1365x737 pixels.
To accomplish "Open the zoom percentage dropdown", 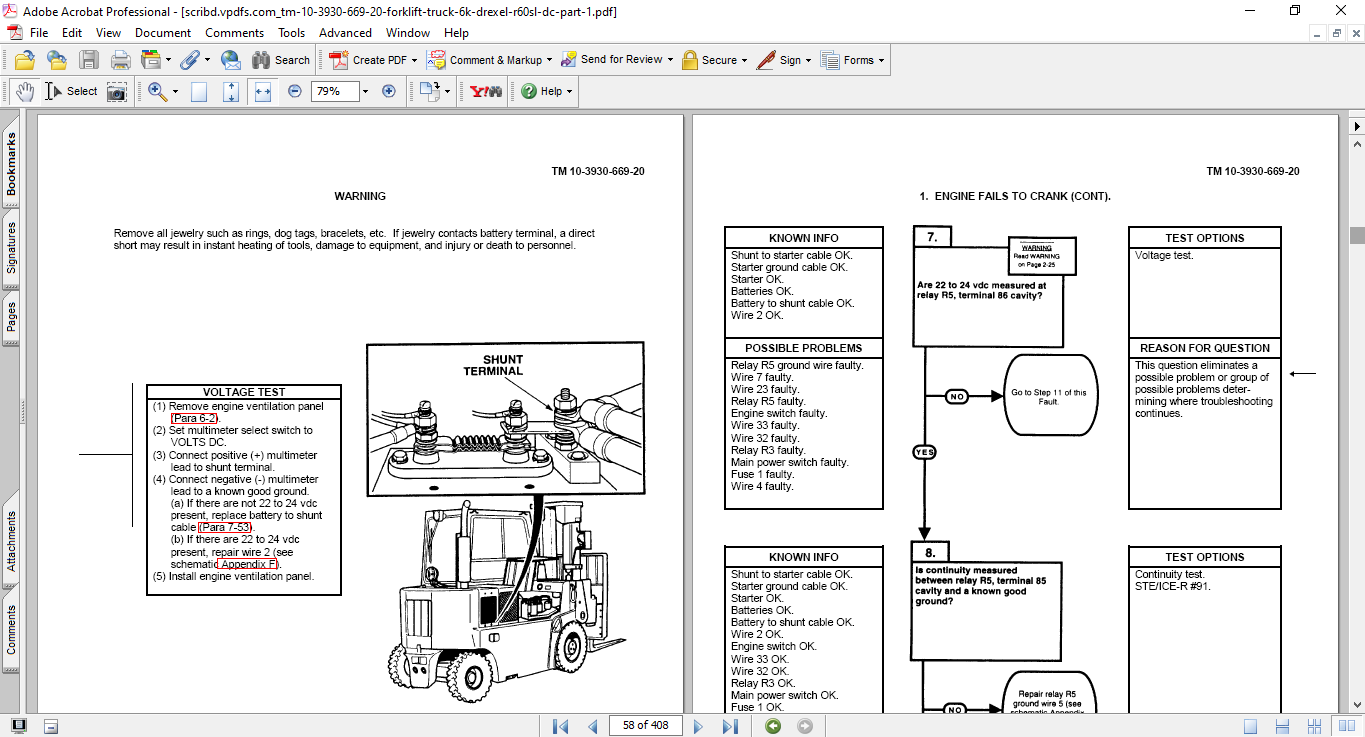I will coord(365,91).
